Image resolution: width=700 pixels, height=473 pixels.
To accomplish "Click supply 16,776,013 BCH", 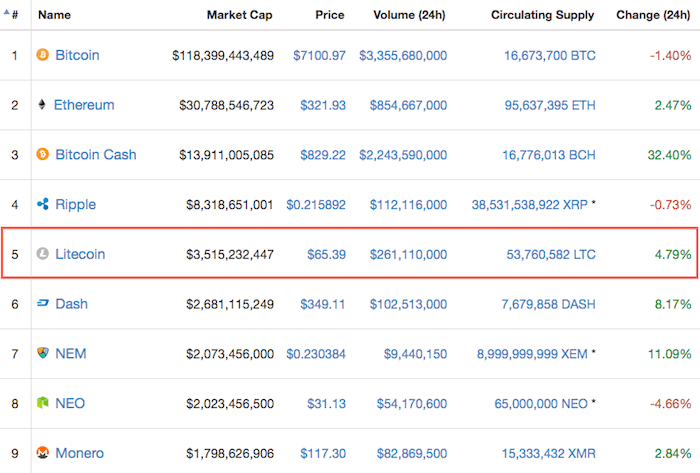I will click(x=549, y=155).
